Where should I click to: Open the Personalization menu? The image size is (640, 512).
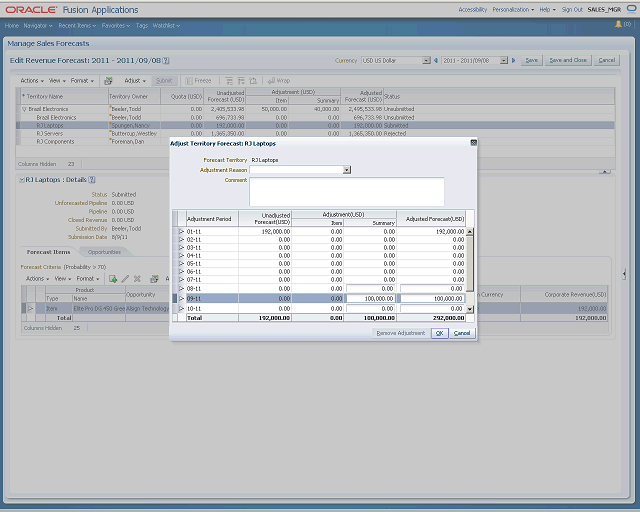[513, 9]
